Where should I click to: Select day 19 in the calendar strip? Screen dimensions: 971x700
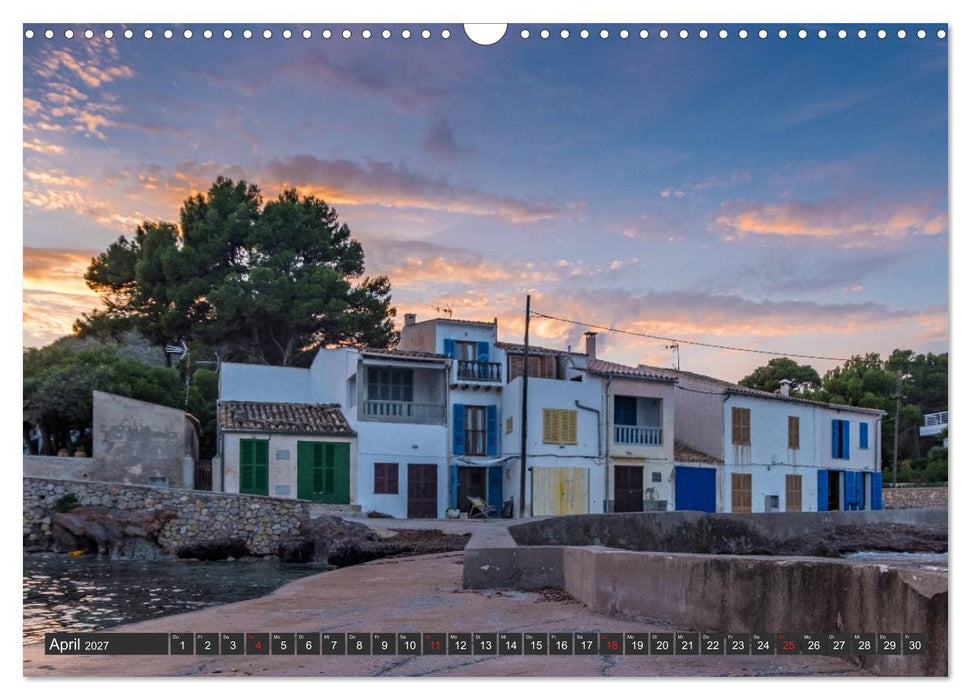pos(637,644)
